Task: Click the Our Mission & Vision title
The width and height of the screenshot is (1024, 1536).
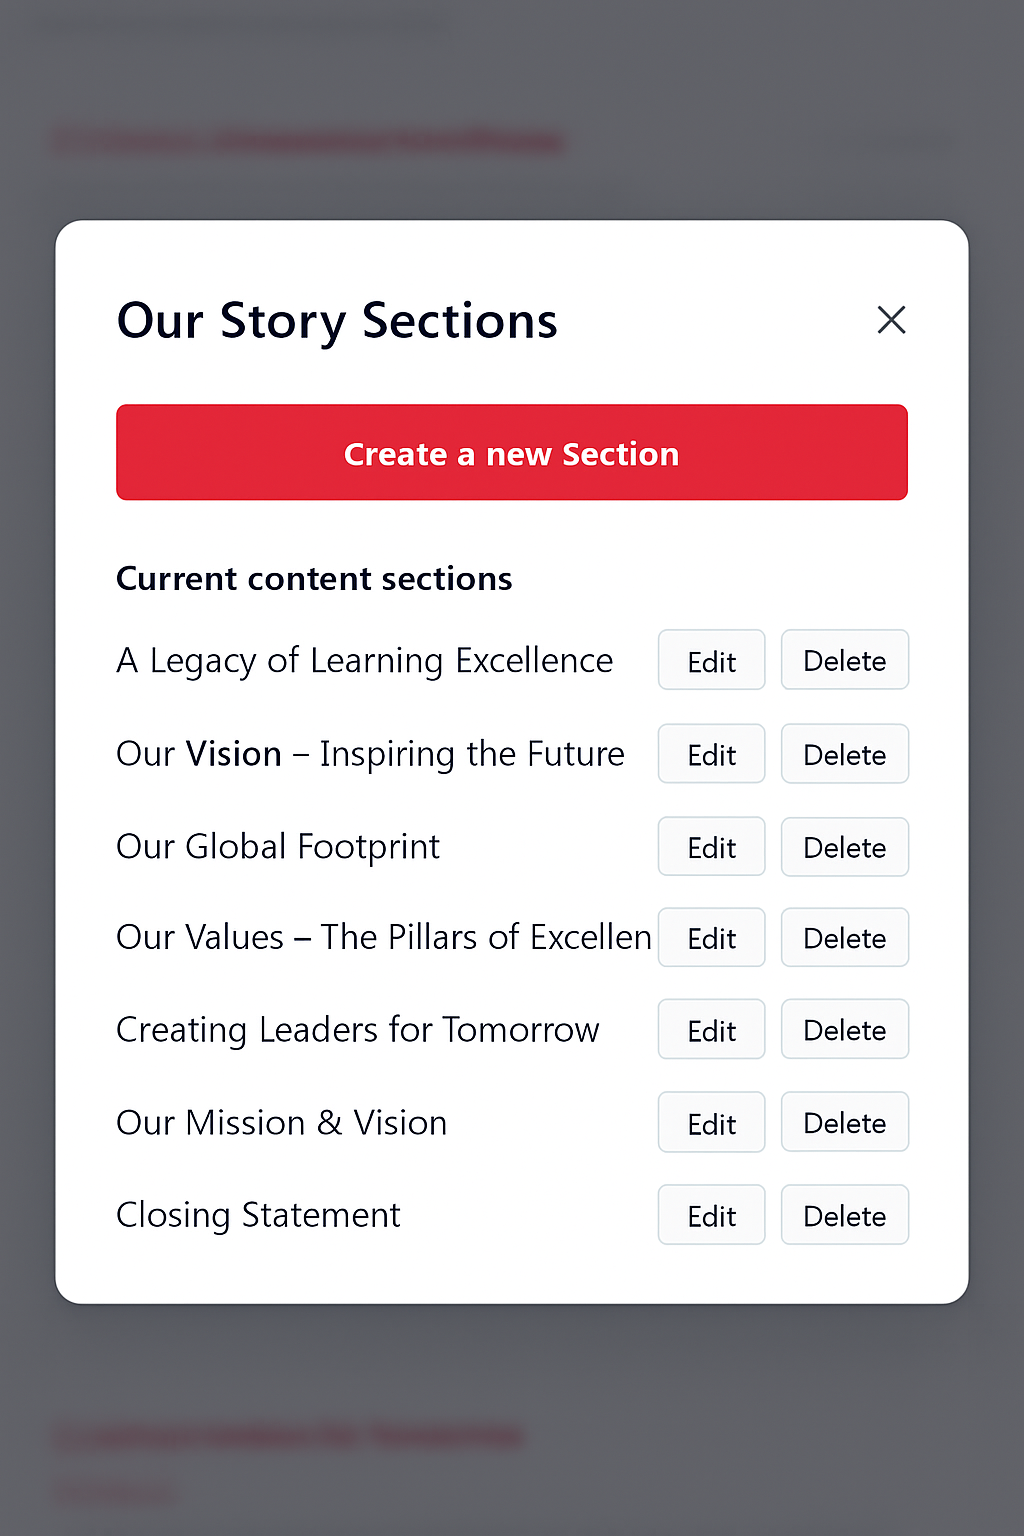Action: click(281, 1123)
